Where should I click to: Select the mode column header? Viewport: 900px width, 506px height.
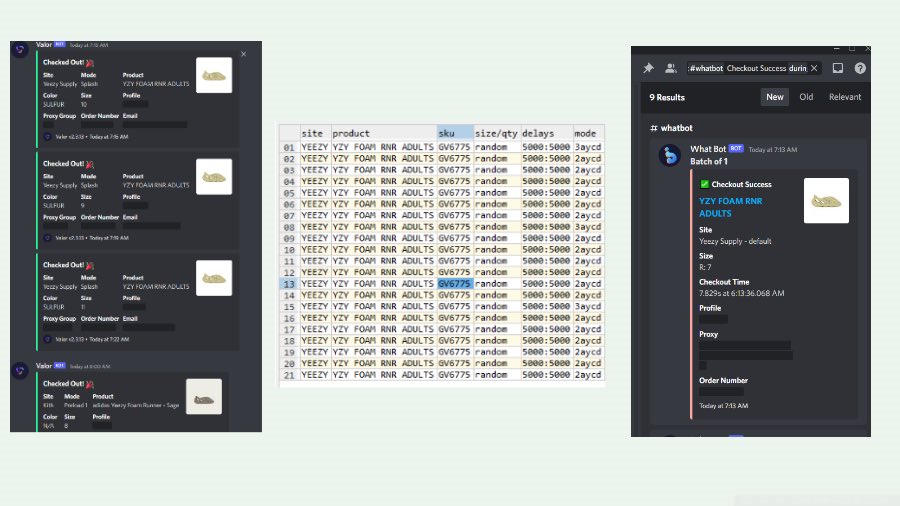[588, 133]
